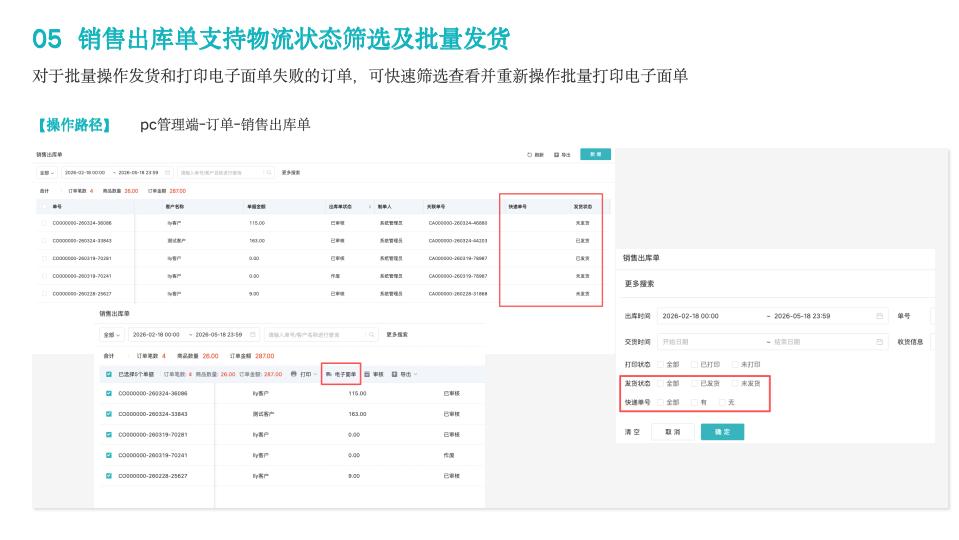This screenshot has height=540, width=959.
Task: Click 结束日期 field of 交货时间
Action: [787, 342]
